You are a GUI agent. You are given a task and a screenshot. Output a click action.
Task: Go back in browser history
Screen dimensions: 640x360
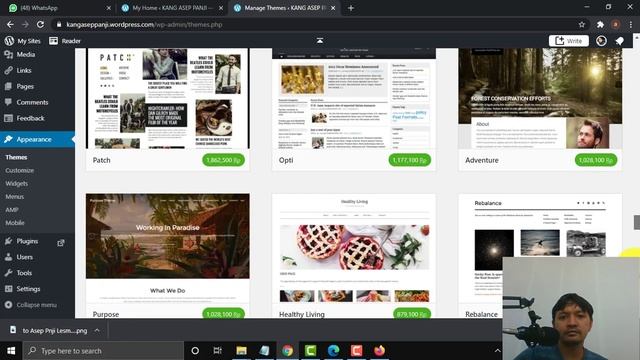click(10, 24)
